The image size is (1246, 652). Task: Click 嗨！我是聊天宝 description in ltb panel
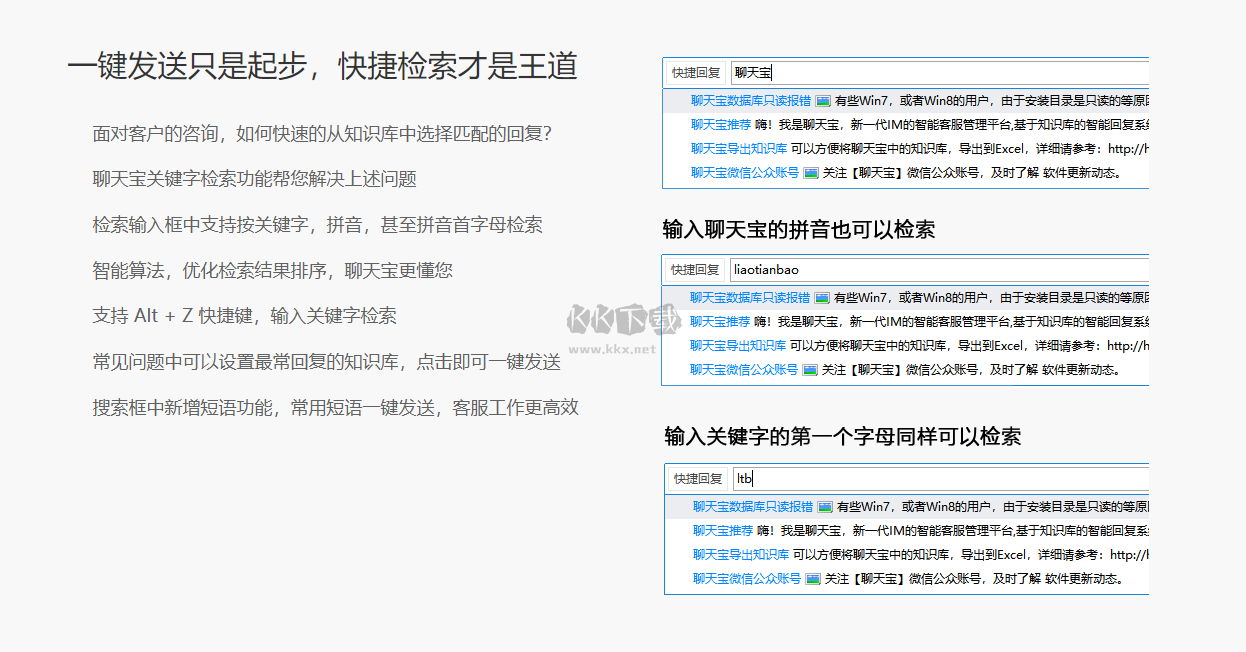953,531
